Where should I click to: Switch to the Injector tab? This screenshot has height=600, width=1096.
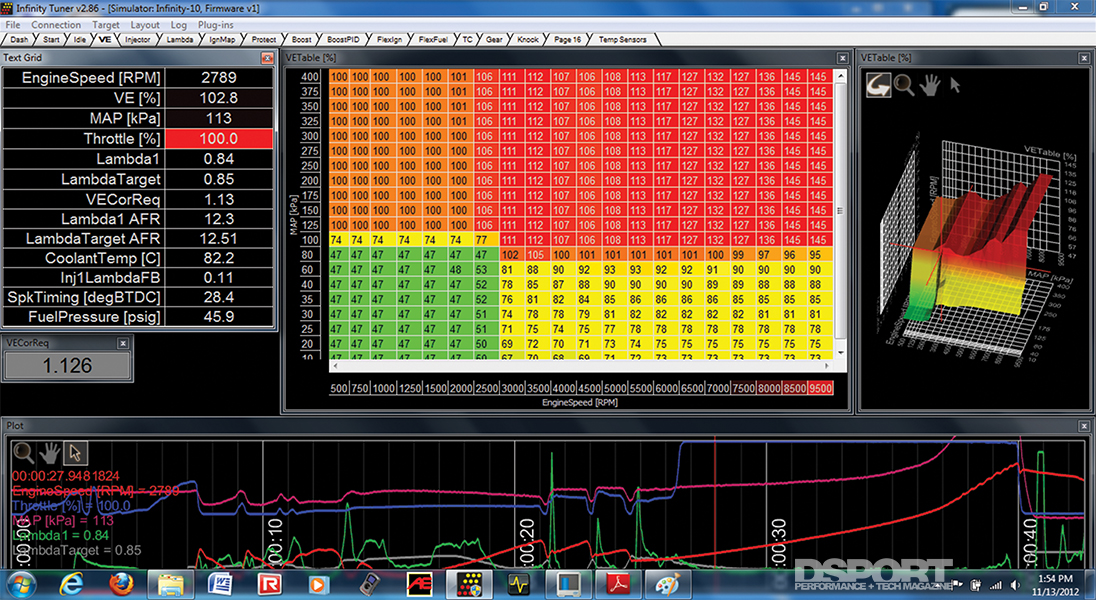click(x=140, y=40)
